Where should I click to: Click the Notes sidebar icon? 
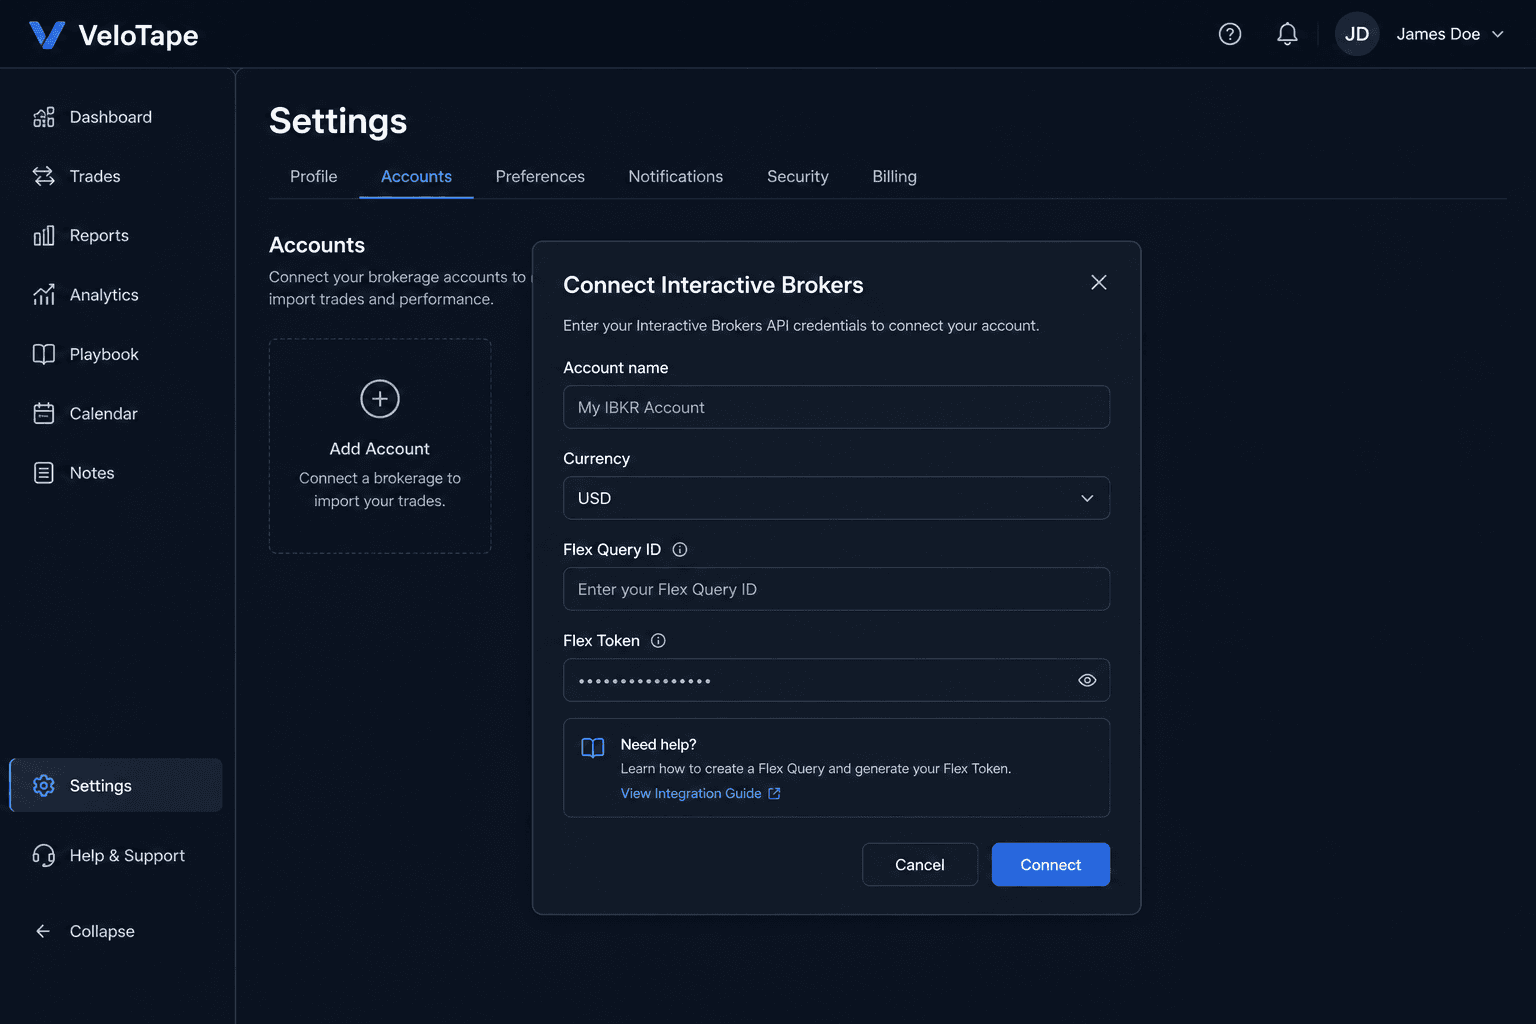point(44,473)
